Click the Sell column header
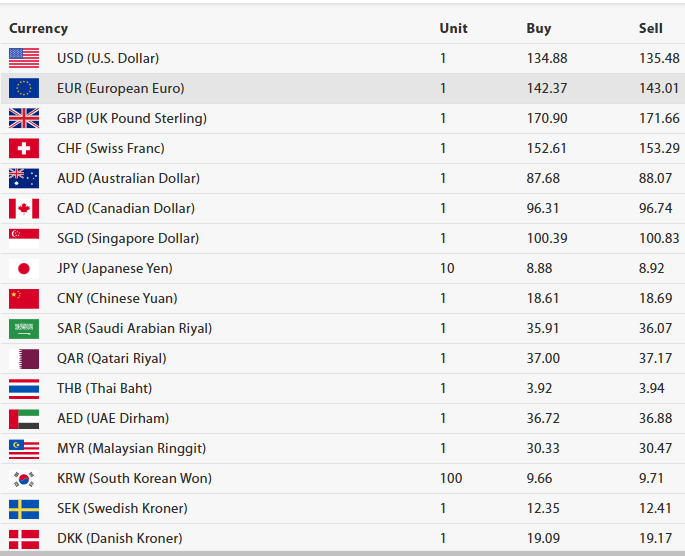 [650, 28]
